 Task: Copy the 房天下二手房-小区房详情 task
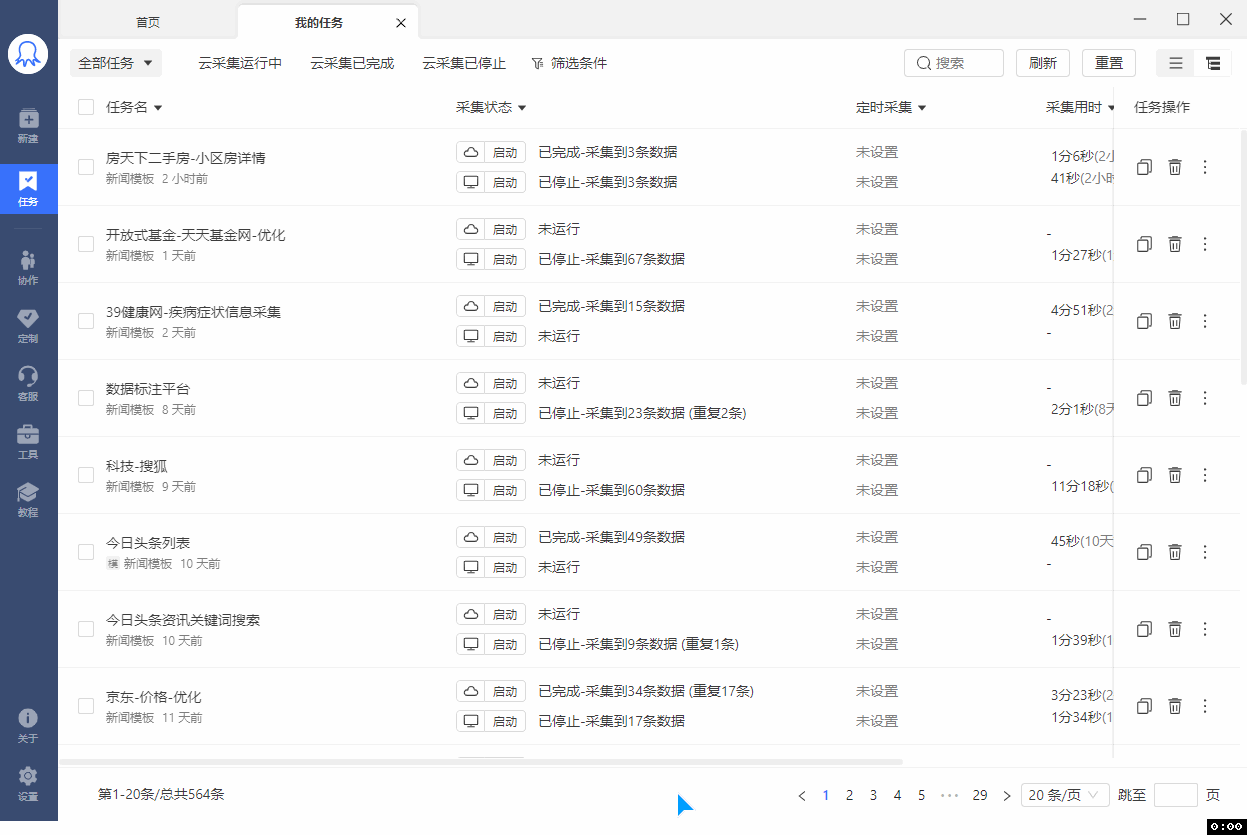coord(1145,167)
